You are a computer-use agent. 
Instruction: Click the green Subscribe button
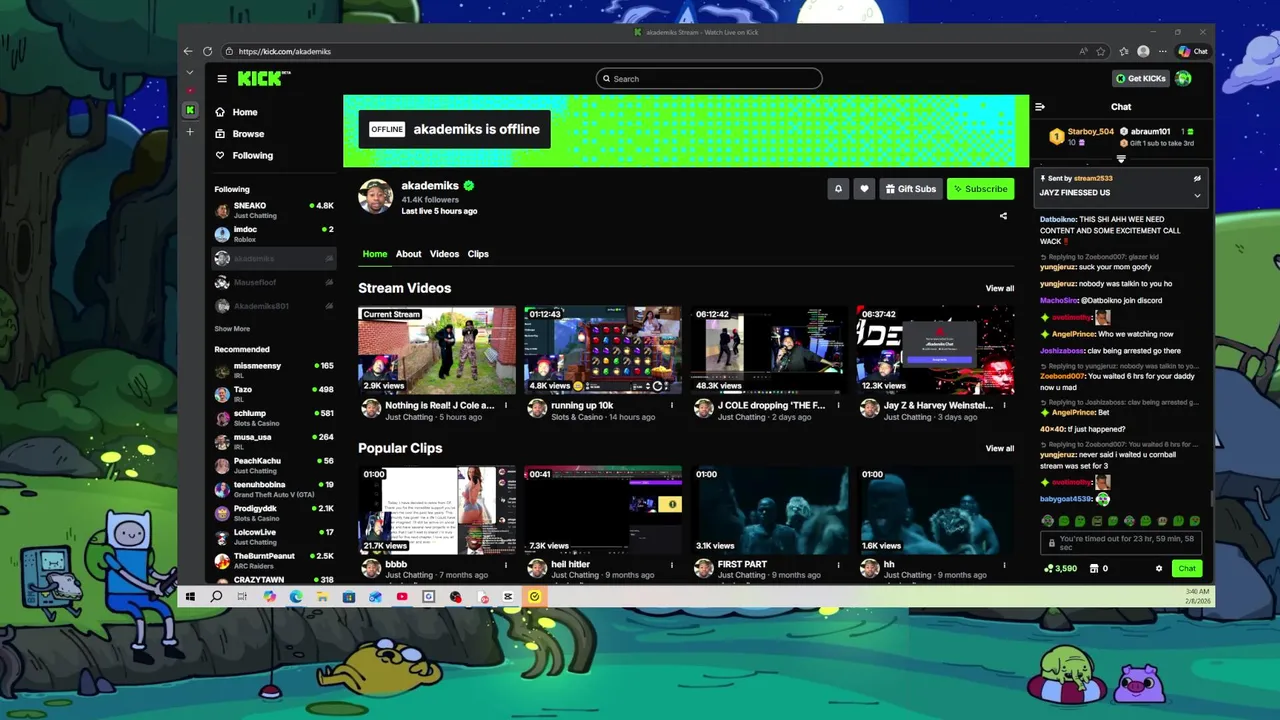pos(980,189)
